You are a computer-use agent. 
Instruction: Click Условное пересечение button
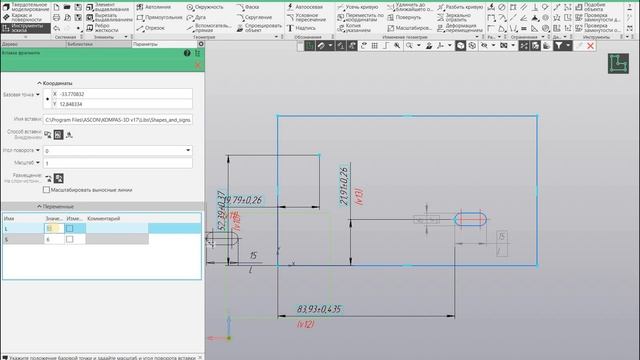point(307,17)
